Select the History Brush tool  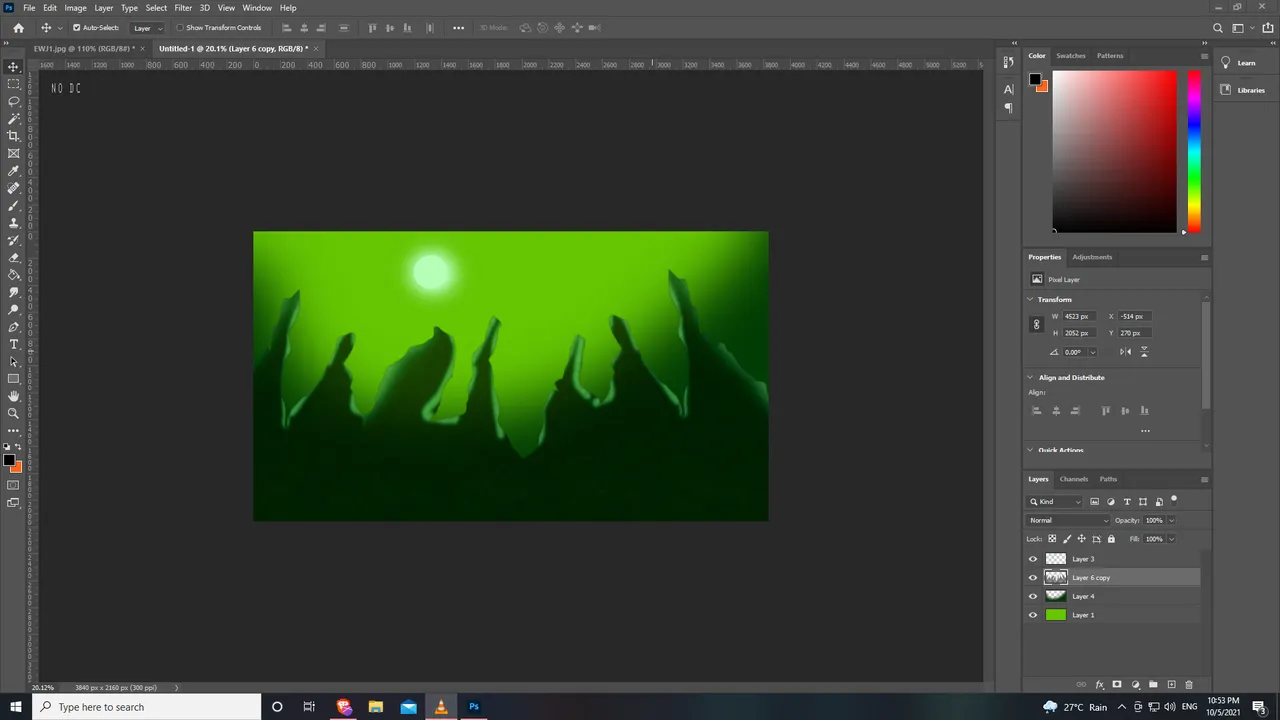pyautogui.click(x=13, y=240)
